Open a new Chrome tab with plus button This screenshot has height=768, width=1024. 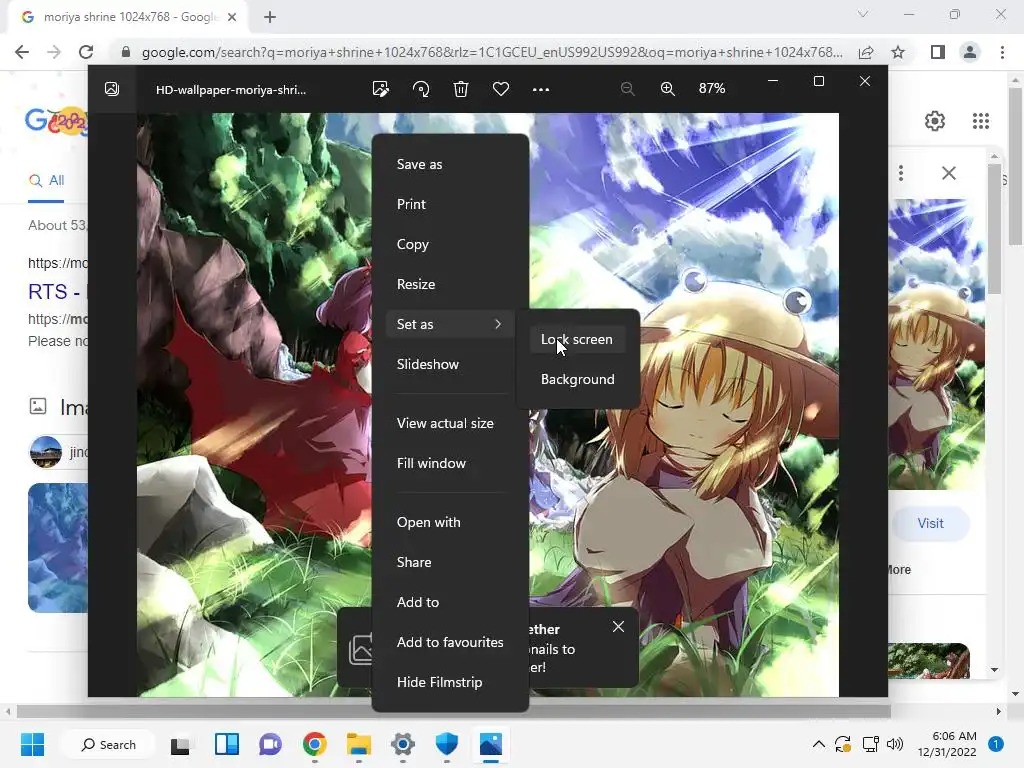[270, 17]
